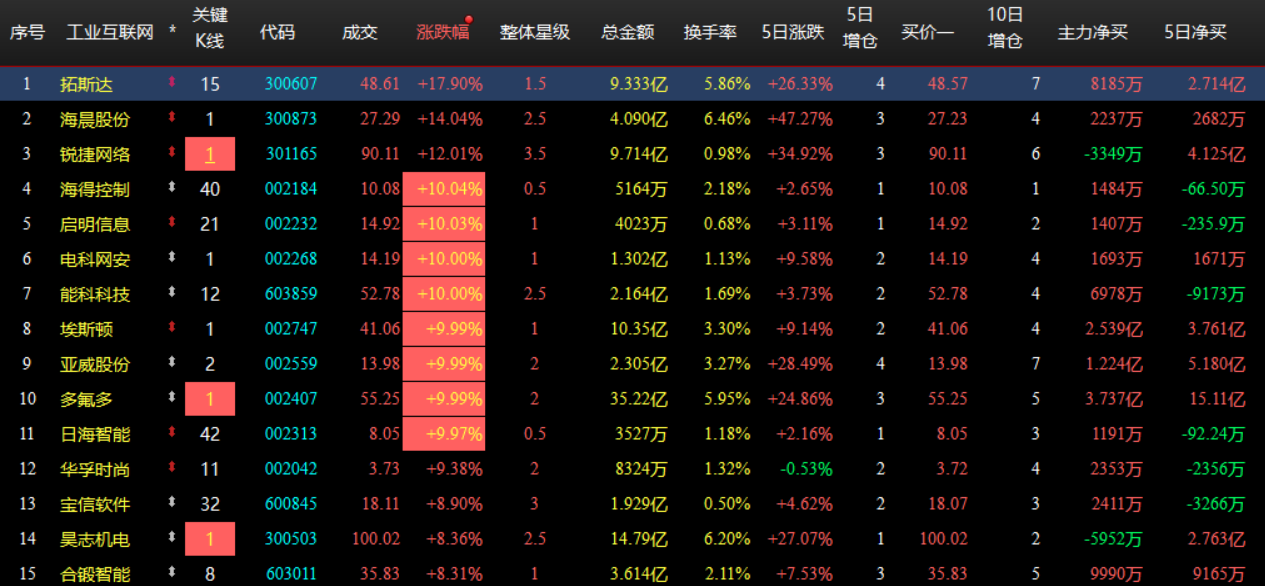Click main net buy value -5952万
Screen dimensions: 1265x586
(1112, 539)
